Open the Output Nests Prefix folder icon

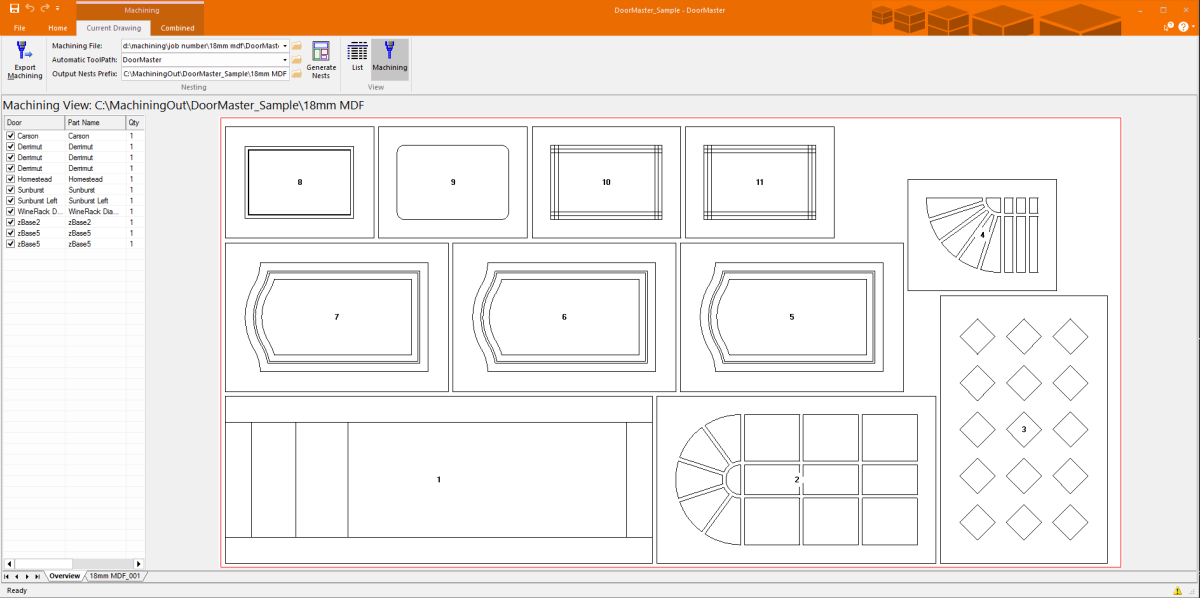click(296, 73)
